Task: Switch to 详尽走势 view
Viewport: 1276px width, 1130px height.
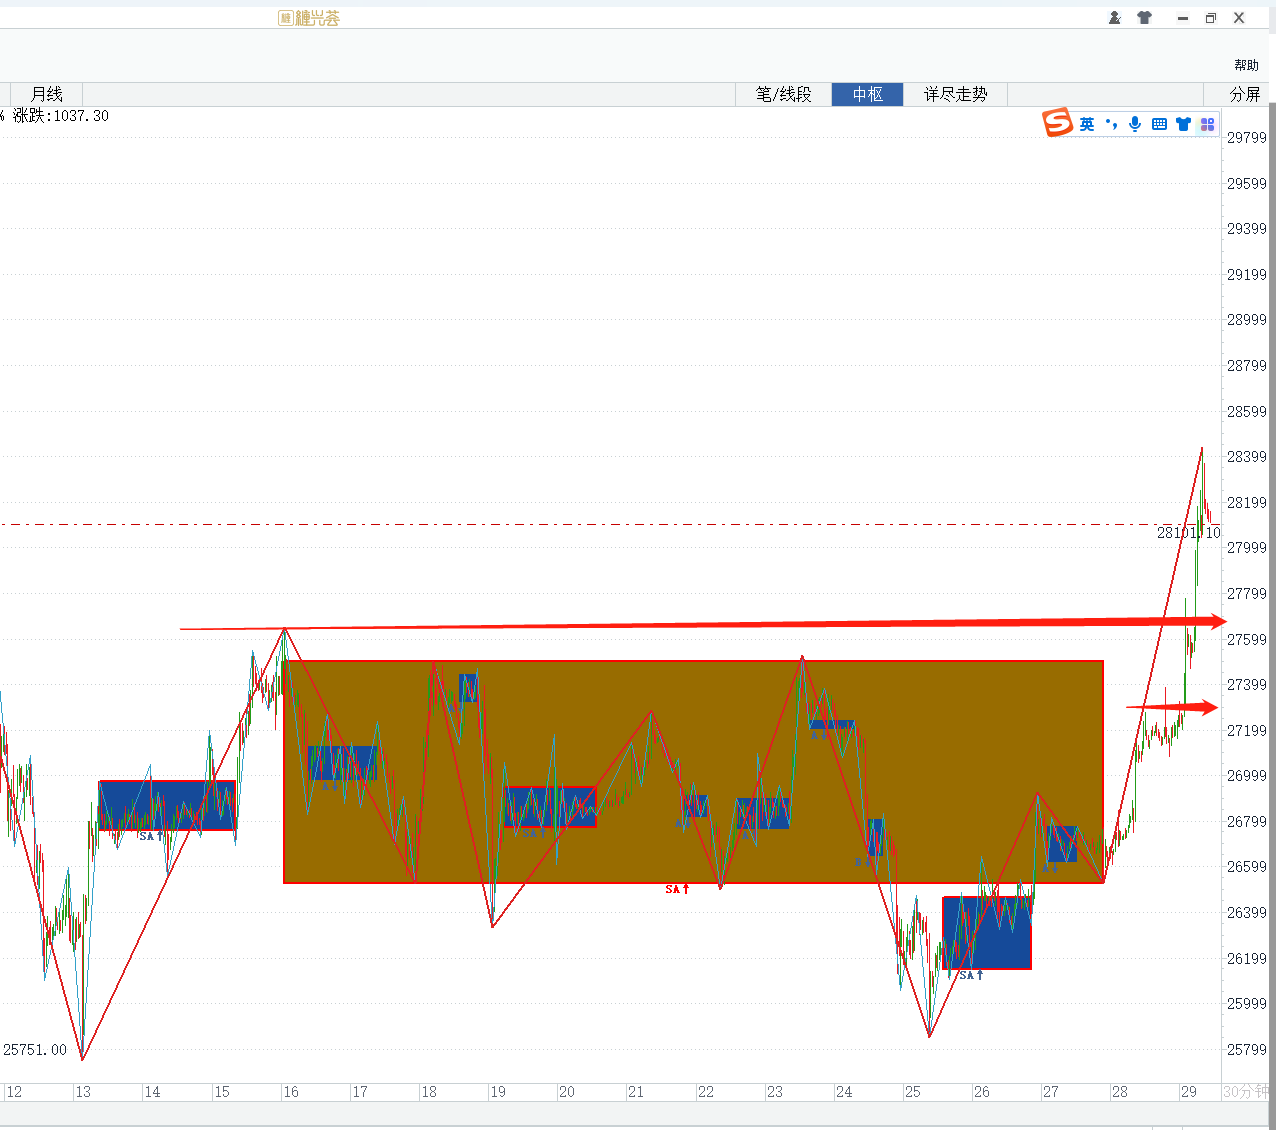Action: 955,94
